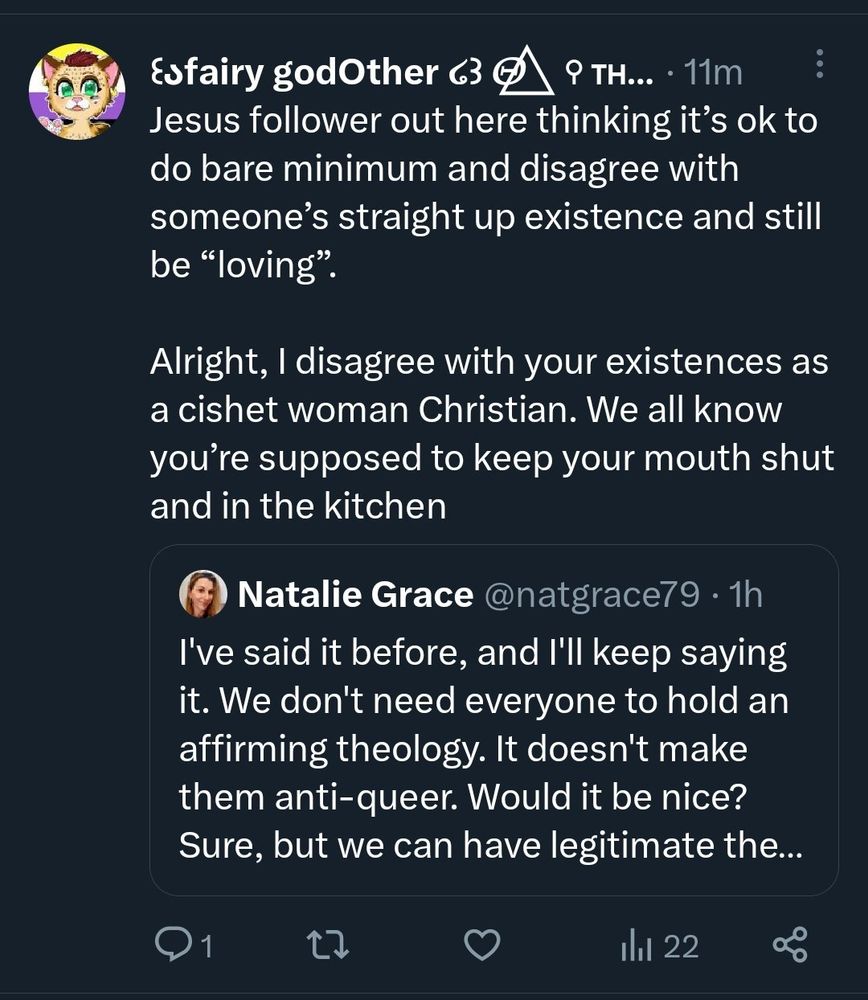Open the three-dot more options menu
This screenshot has height=1000, width=868.
[x=820, y=64]
